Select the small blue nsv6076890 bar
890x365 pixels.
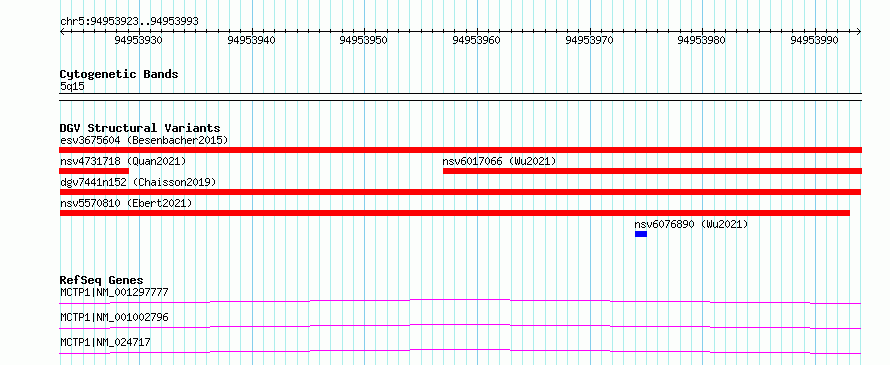641,234
